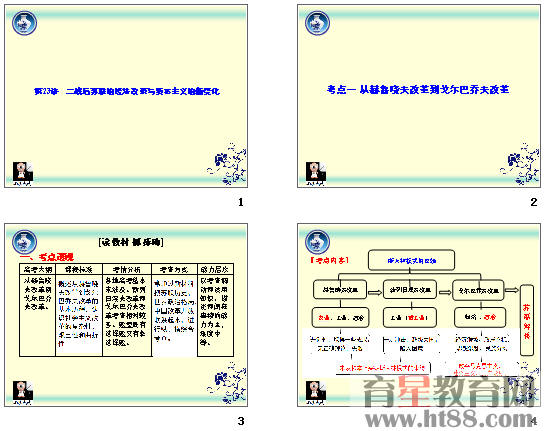Image resolution: width=550 pixels, height=431 pixels.
Task: Click the portrait image at slide 2's bottom
Action: 316,173
